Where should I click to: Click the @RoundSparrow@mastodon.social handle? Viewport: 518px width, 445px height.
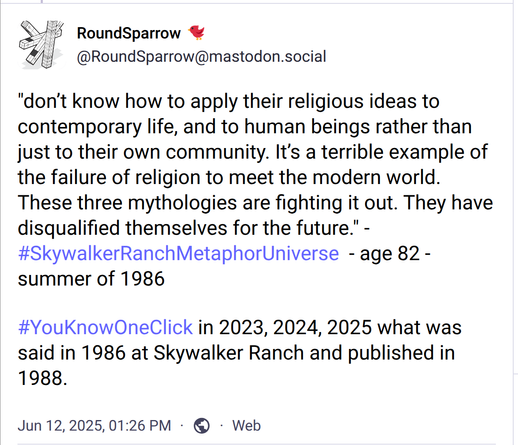click(x=201, y=56)
